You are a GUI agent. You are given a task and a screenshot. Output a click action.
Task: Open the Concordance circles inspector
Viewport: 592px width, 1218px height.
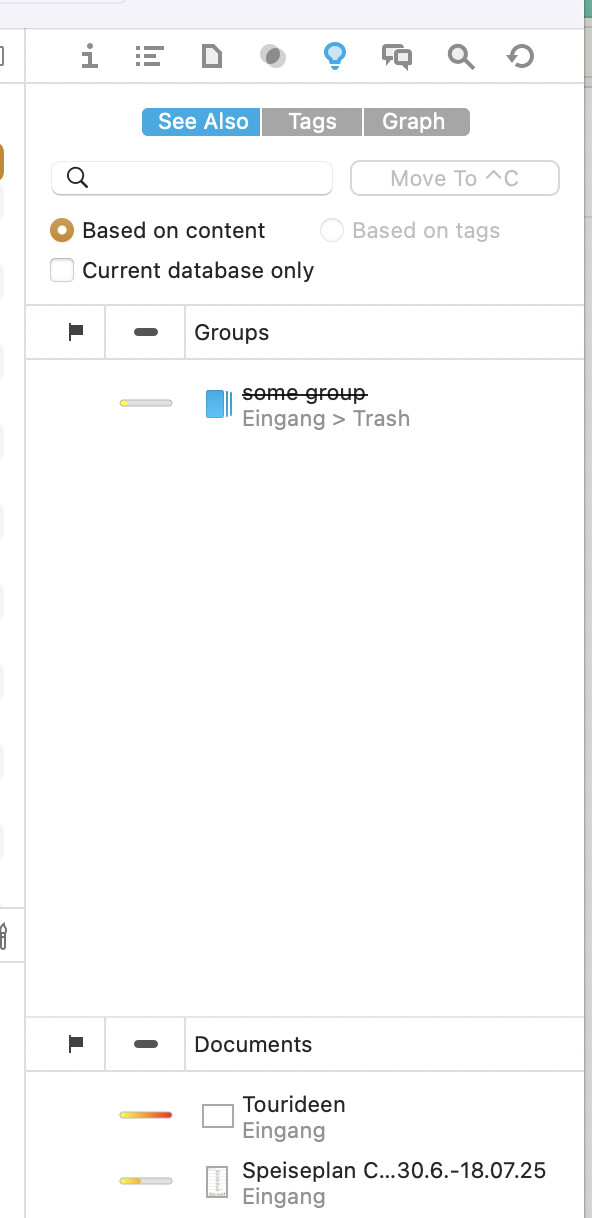point(272,57)
